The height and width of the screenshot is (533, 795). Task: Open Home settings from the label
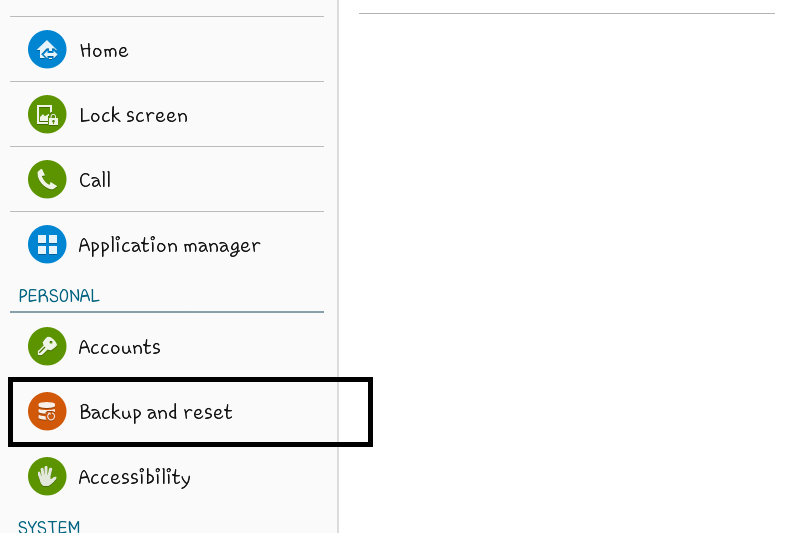[104, 51]
